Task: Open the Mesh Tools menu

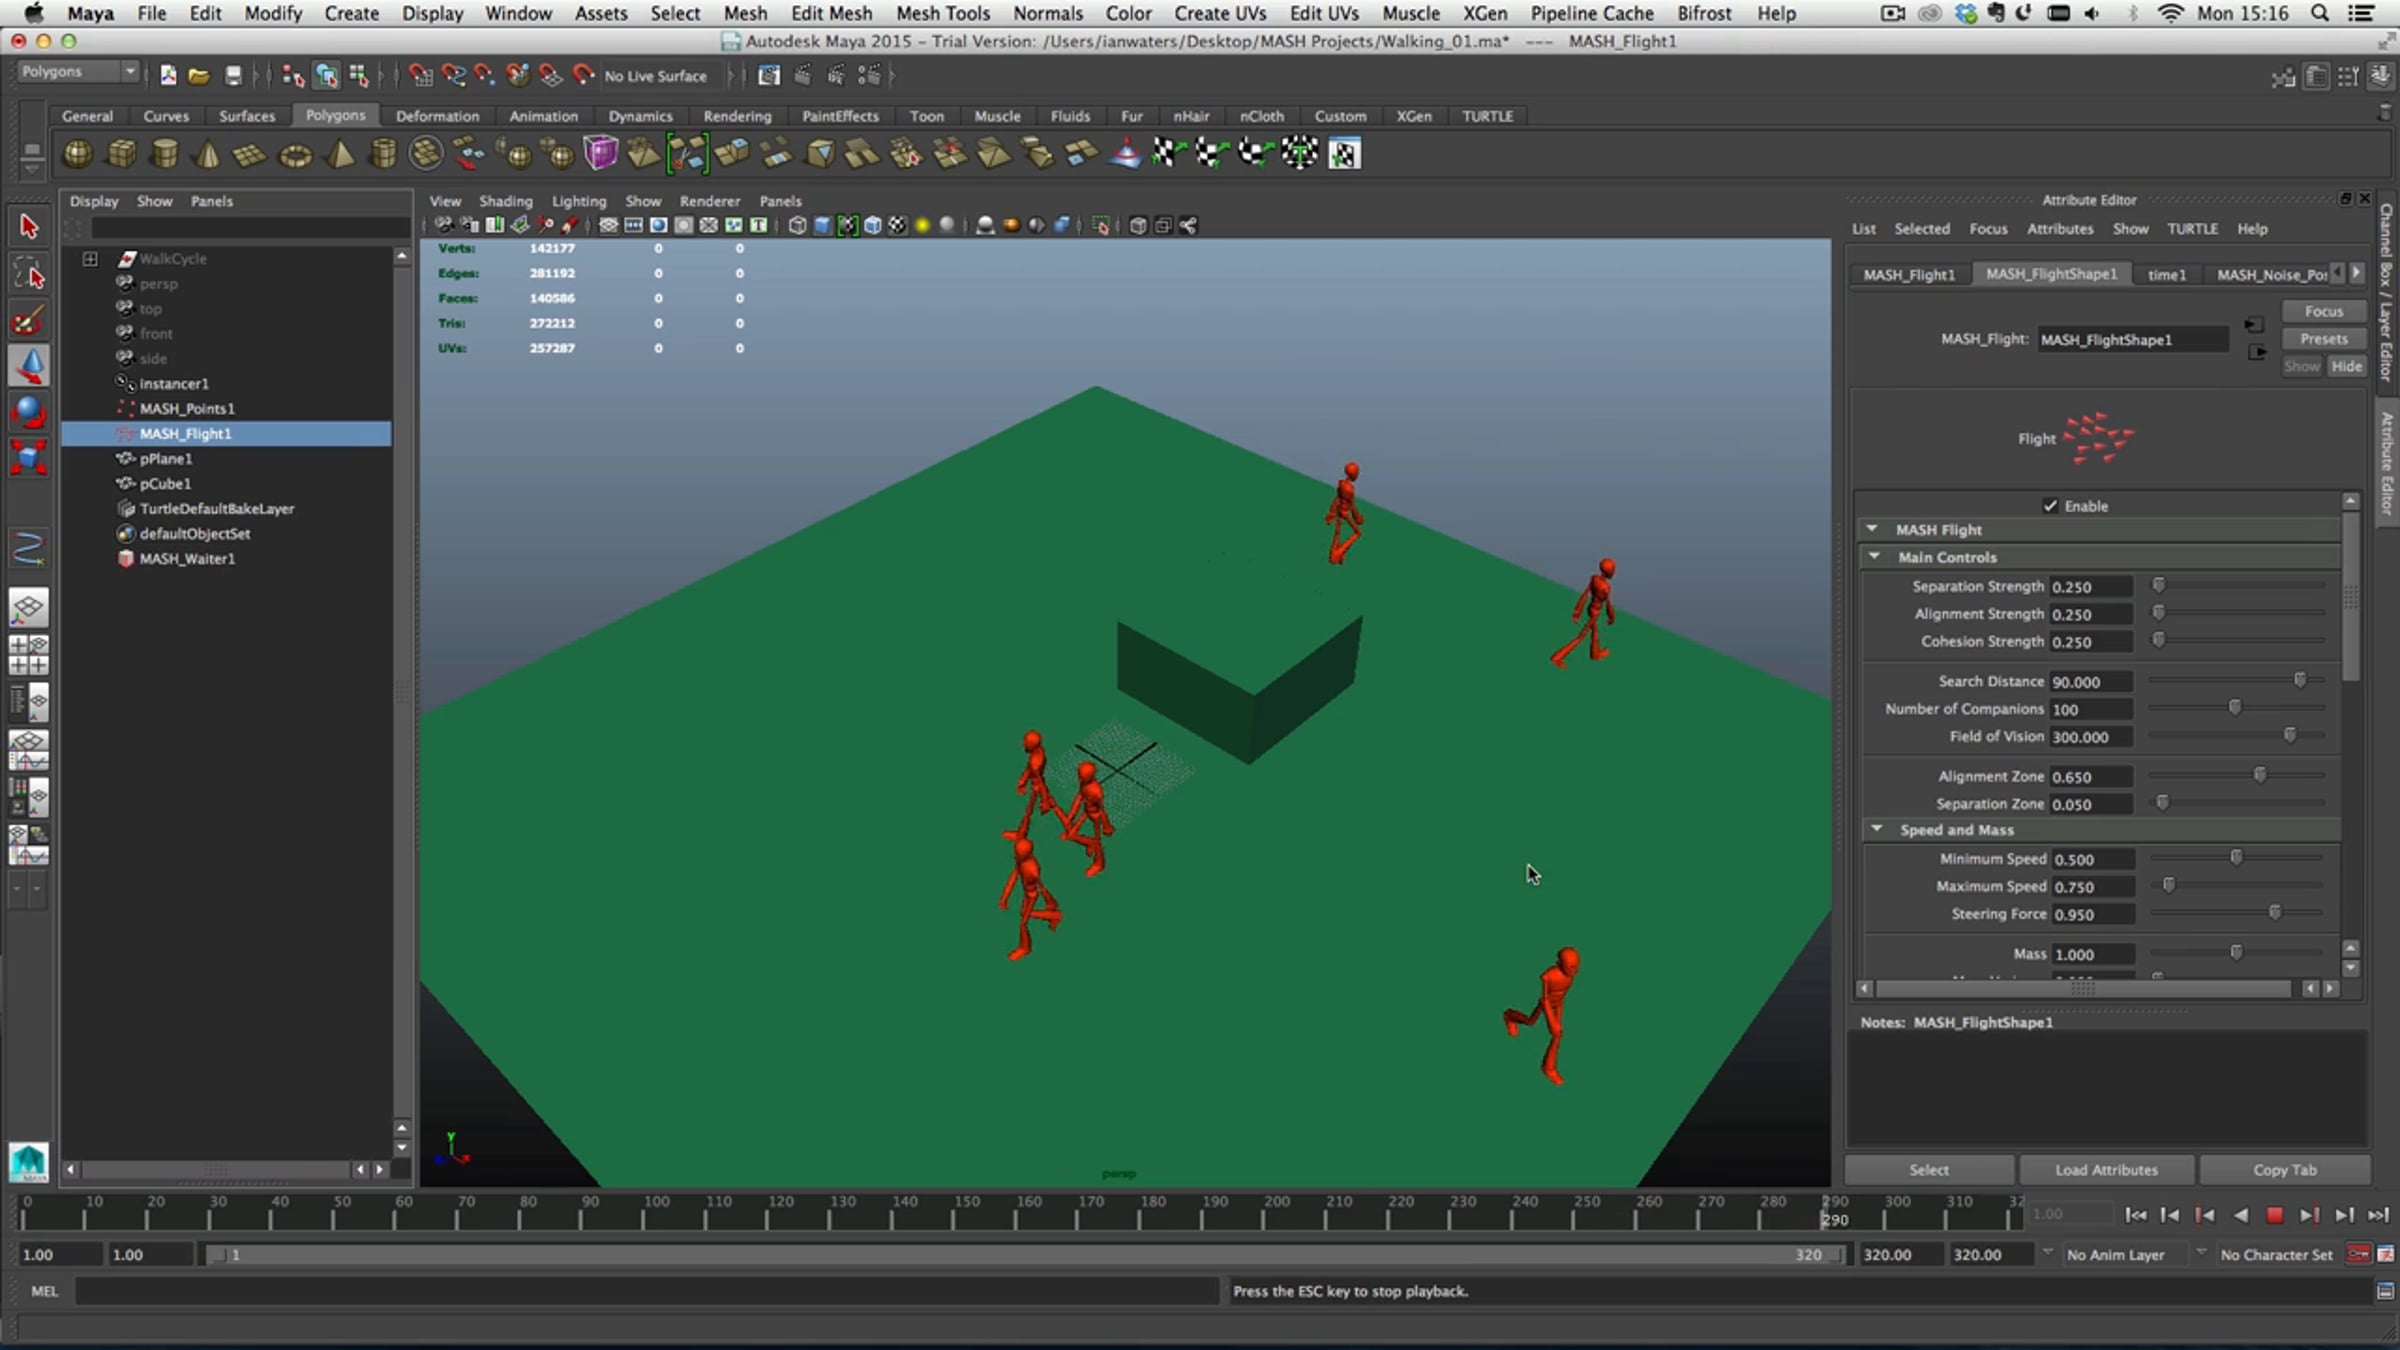Action: [x=942, y=13]
